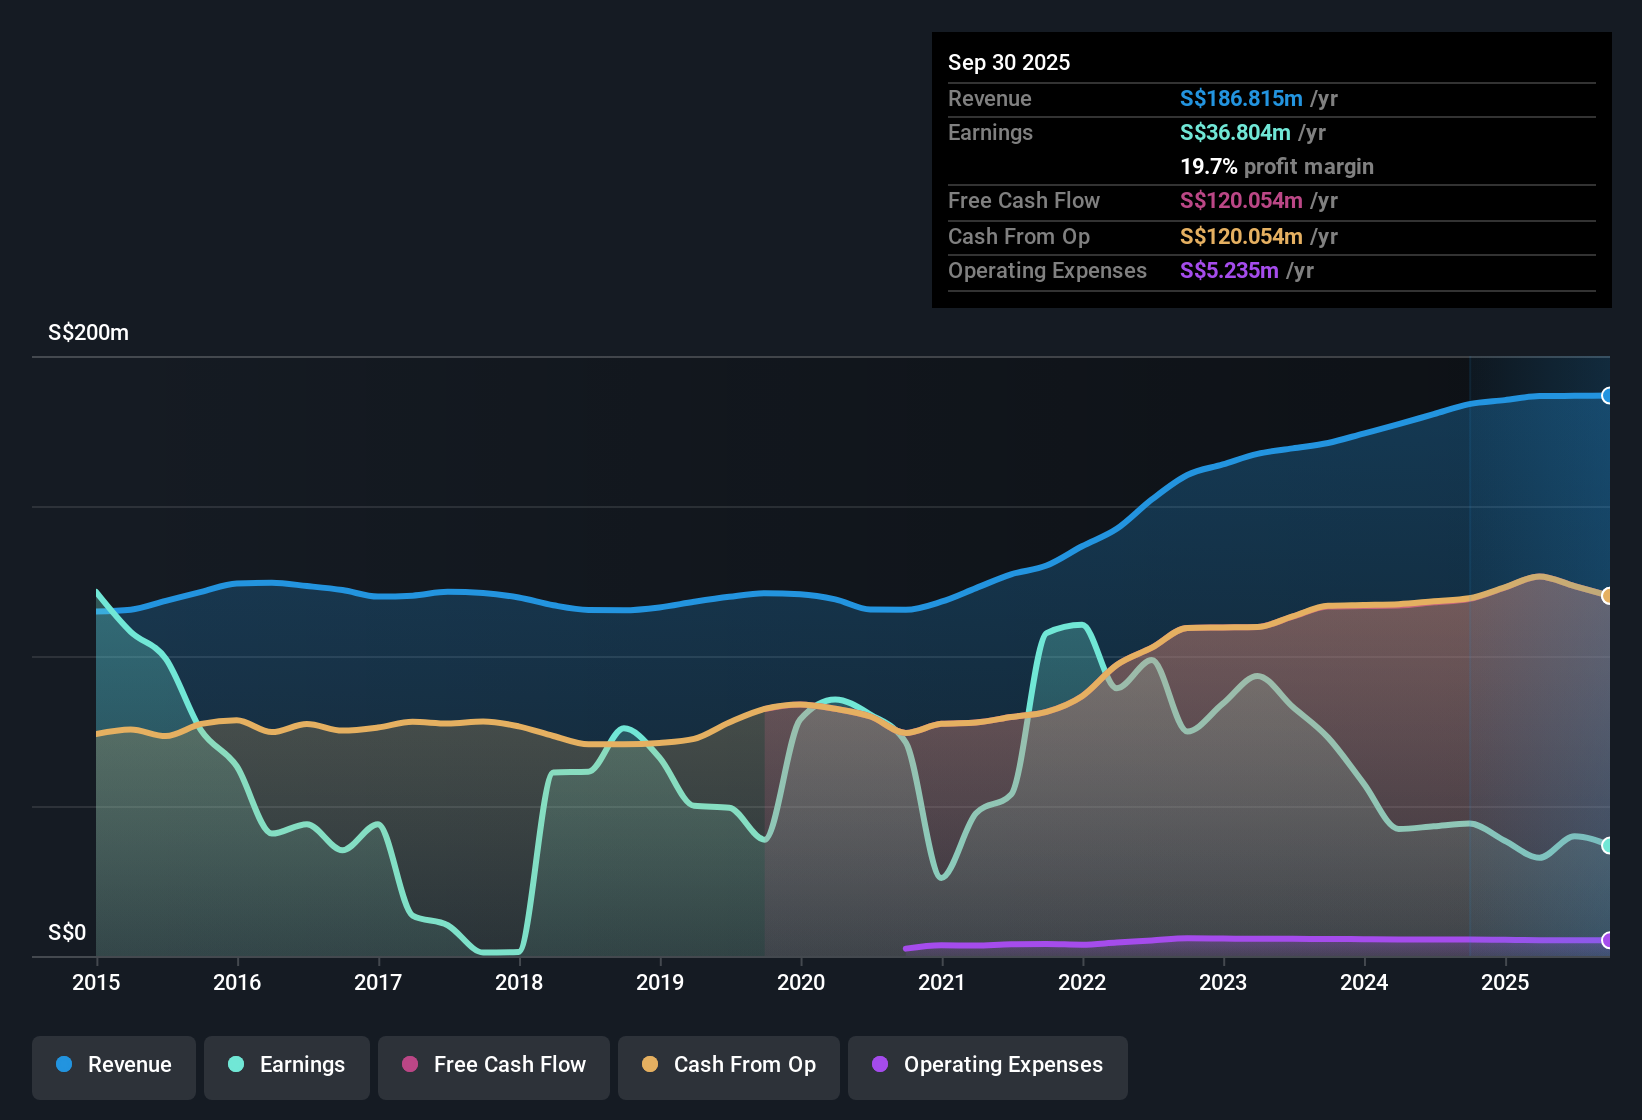Viewport: 1642px width, 1120px height.
Task: Click the Revenue value S$186.815m
Action: (1240, 98)
